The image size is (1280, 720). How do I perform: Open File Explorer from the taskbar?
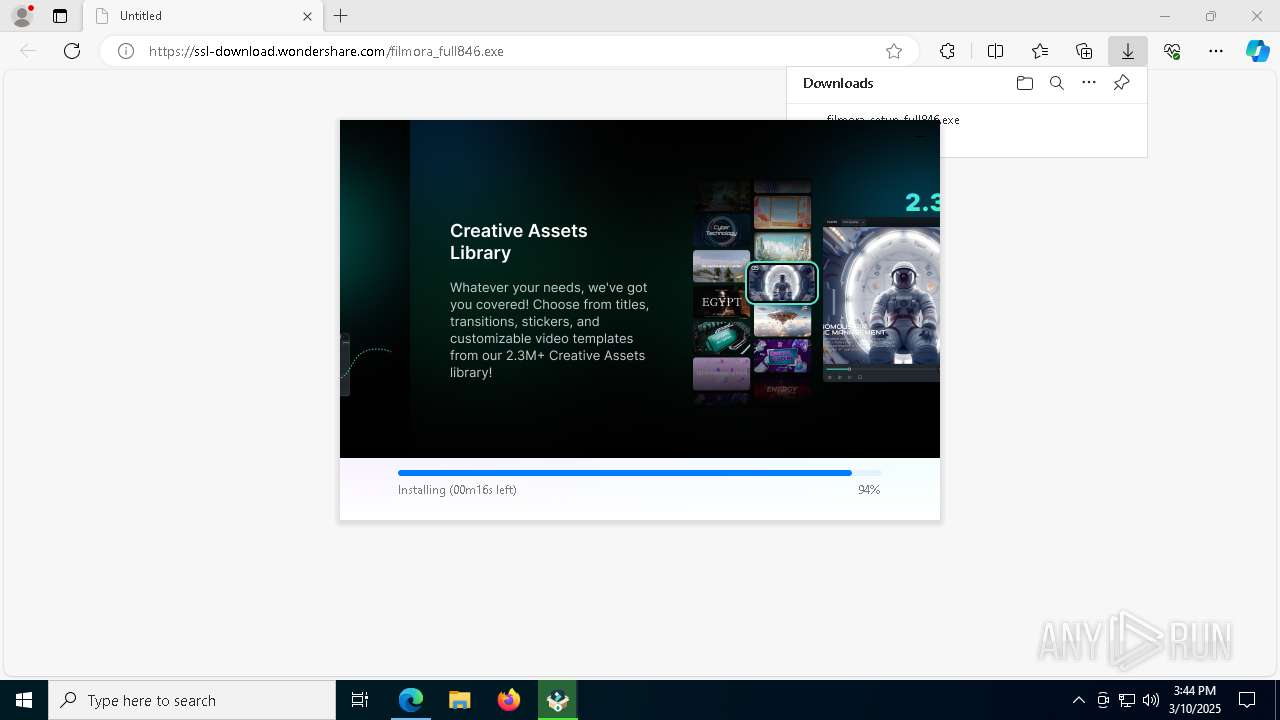pos(460,700)
